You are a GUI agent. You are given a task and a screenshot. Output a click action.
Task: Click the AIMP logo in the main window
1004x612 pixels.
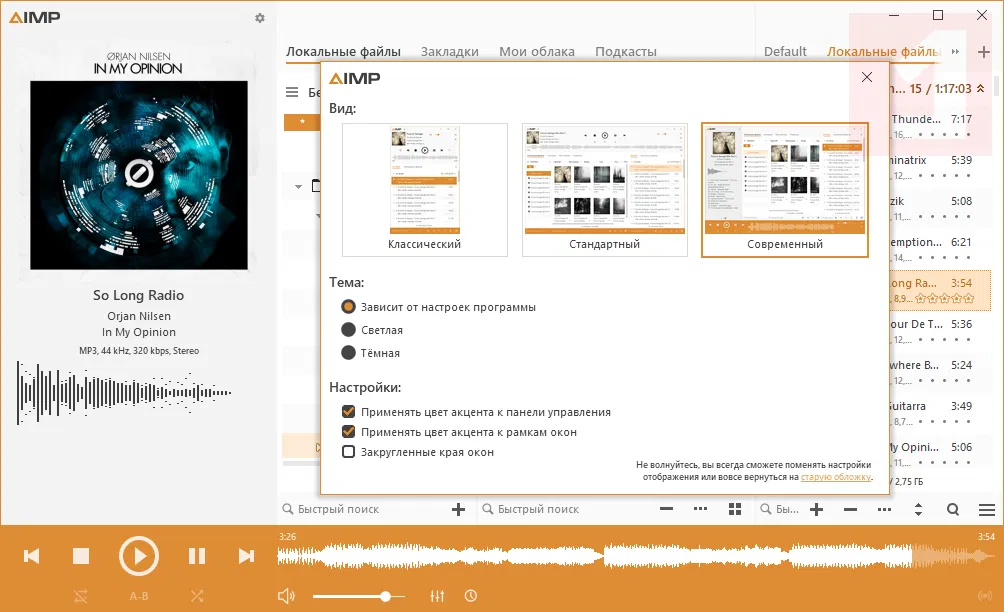point(35,17)
